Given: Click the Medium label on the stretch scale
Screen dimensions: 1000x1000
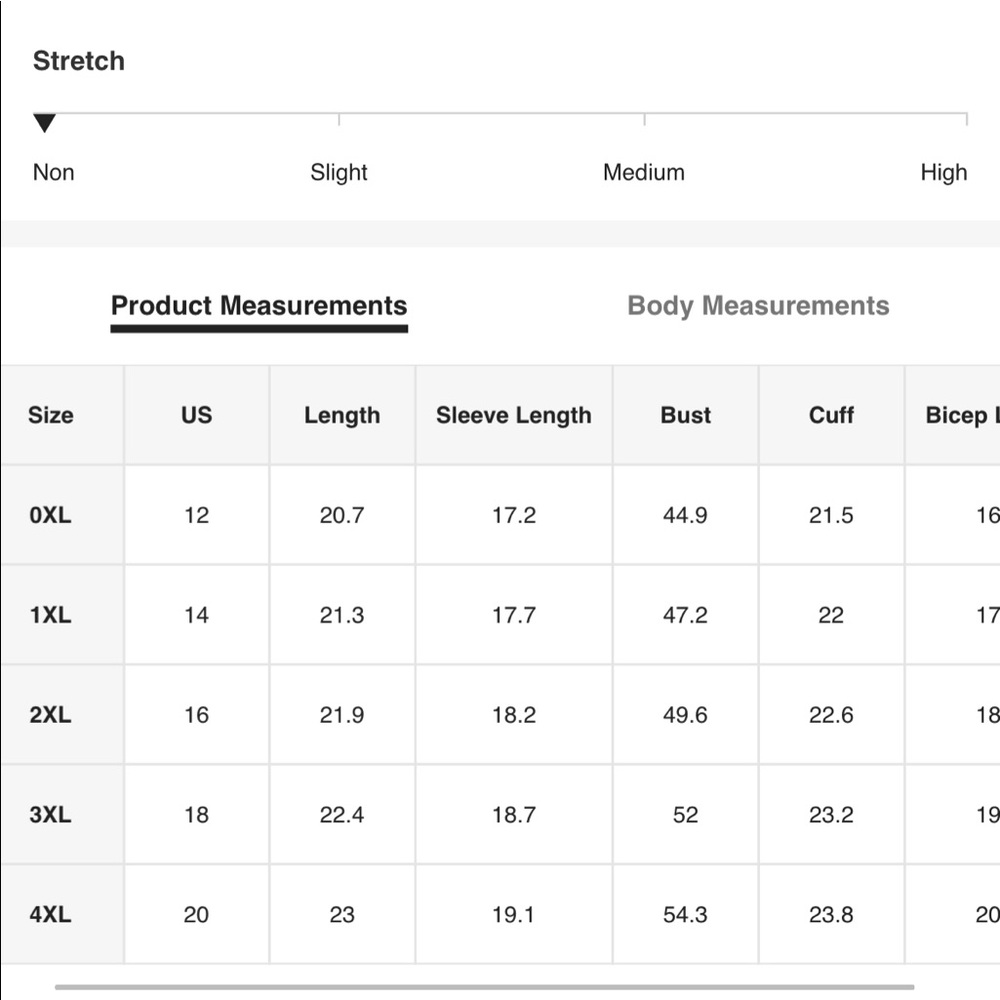Looking at the screenshot, I should coord(643,172).
